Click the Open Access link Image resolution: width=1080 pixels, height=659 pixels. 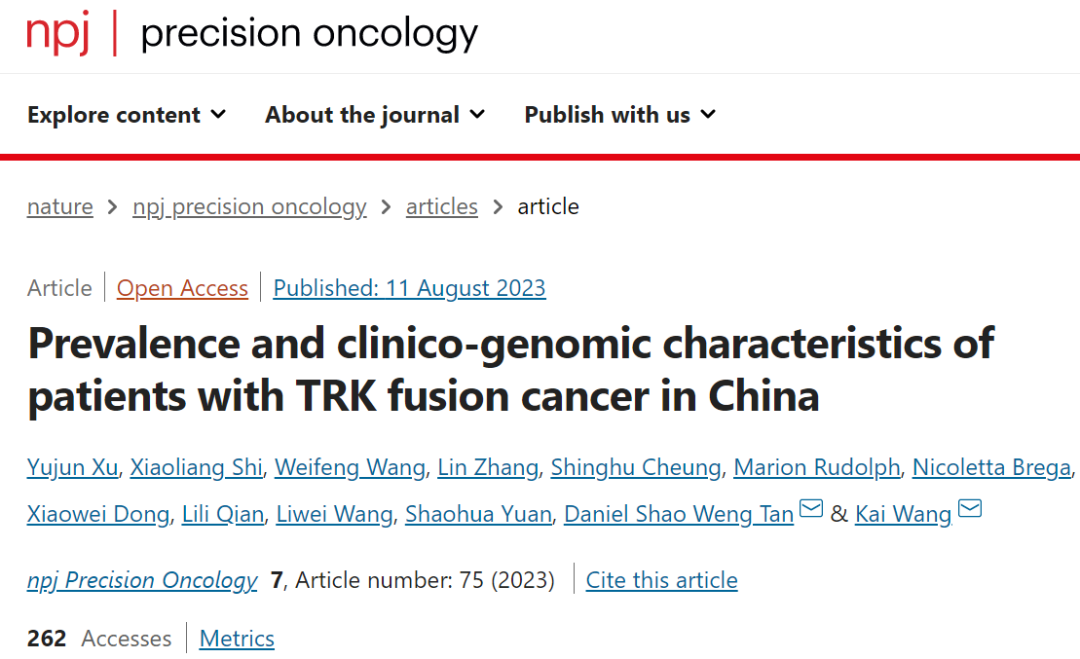coord(182,289)
